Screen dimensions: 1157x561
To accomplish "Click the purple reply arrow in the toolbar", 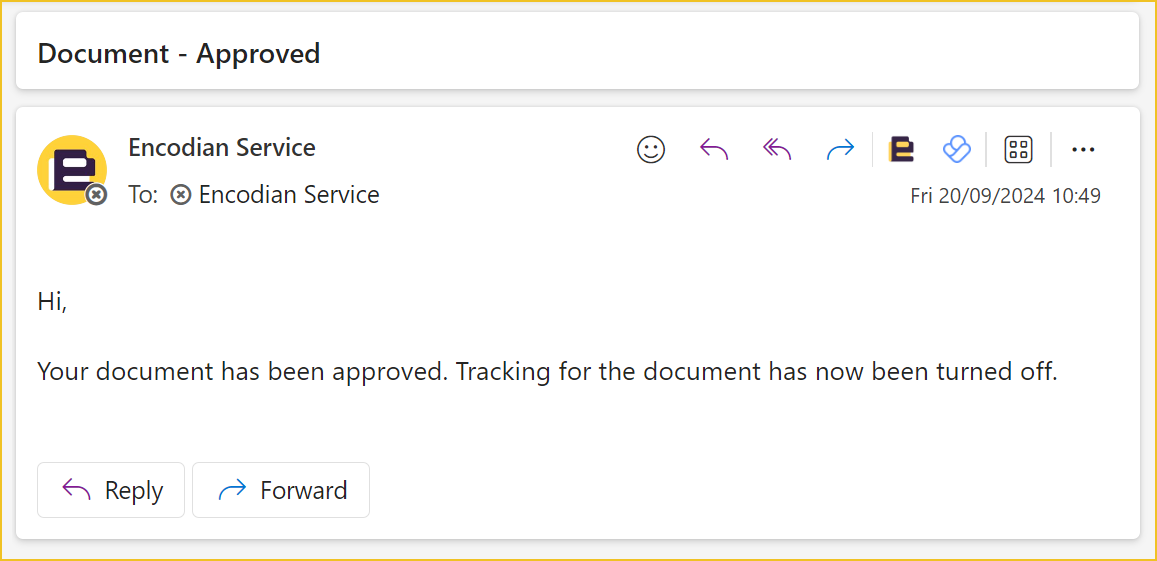I will click(x=714, y=150).
